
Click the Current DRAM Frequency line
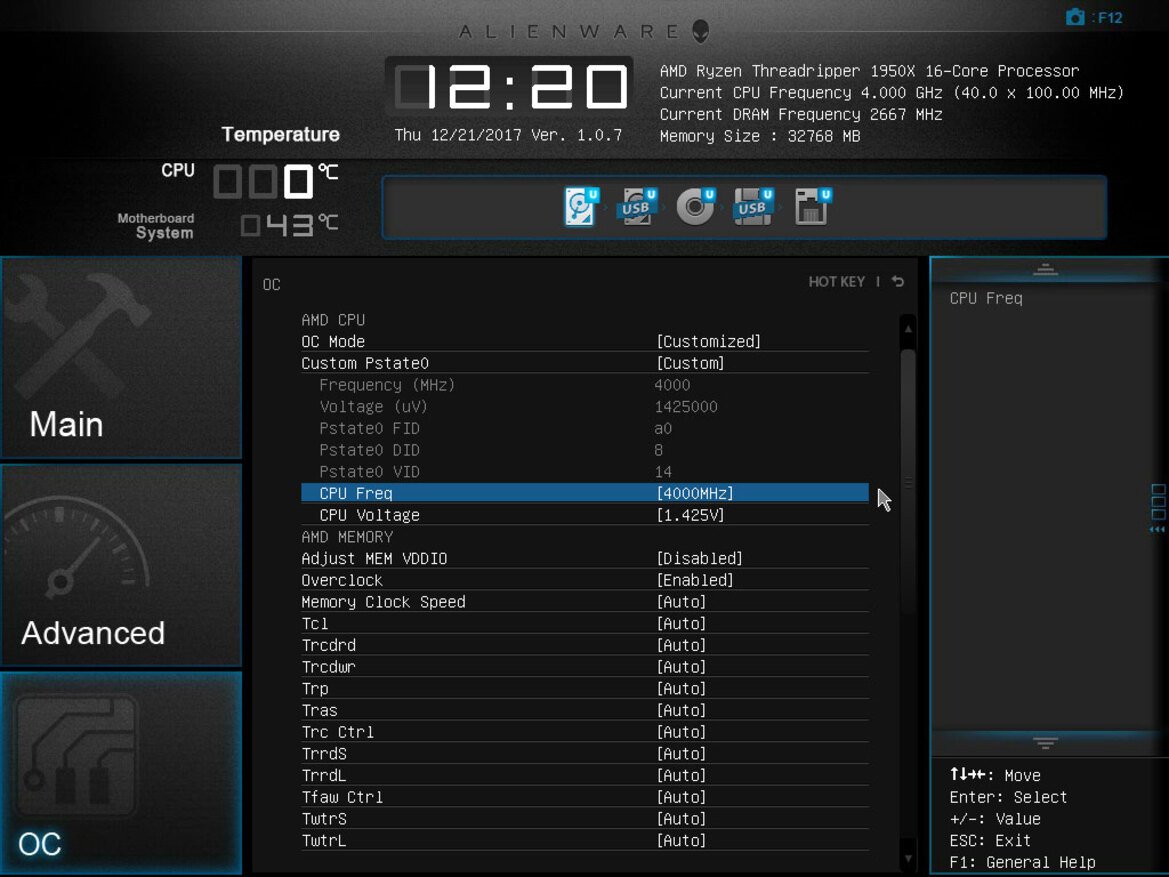801,114
